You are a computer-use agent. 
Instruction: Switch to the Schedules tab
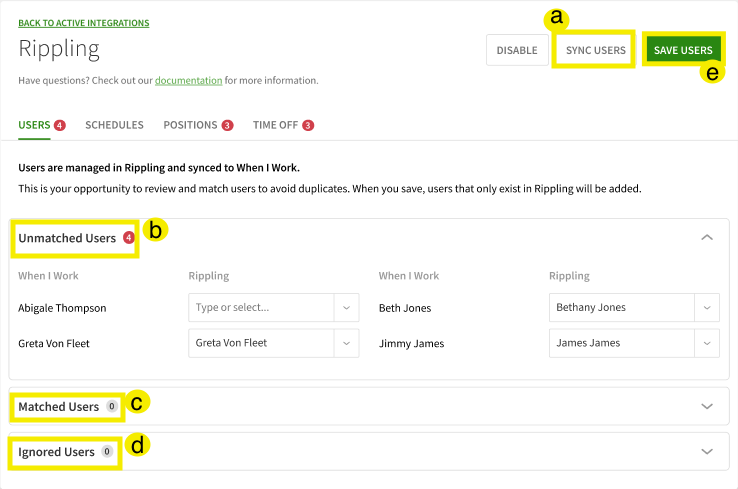pos(114,125)
